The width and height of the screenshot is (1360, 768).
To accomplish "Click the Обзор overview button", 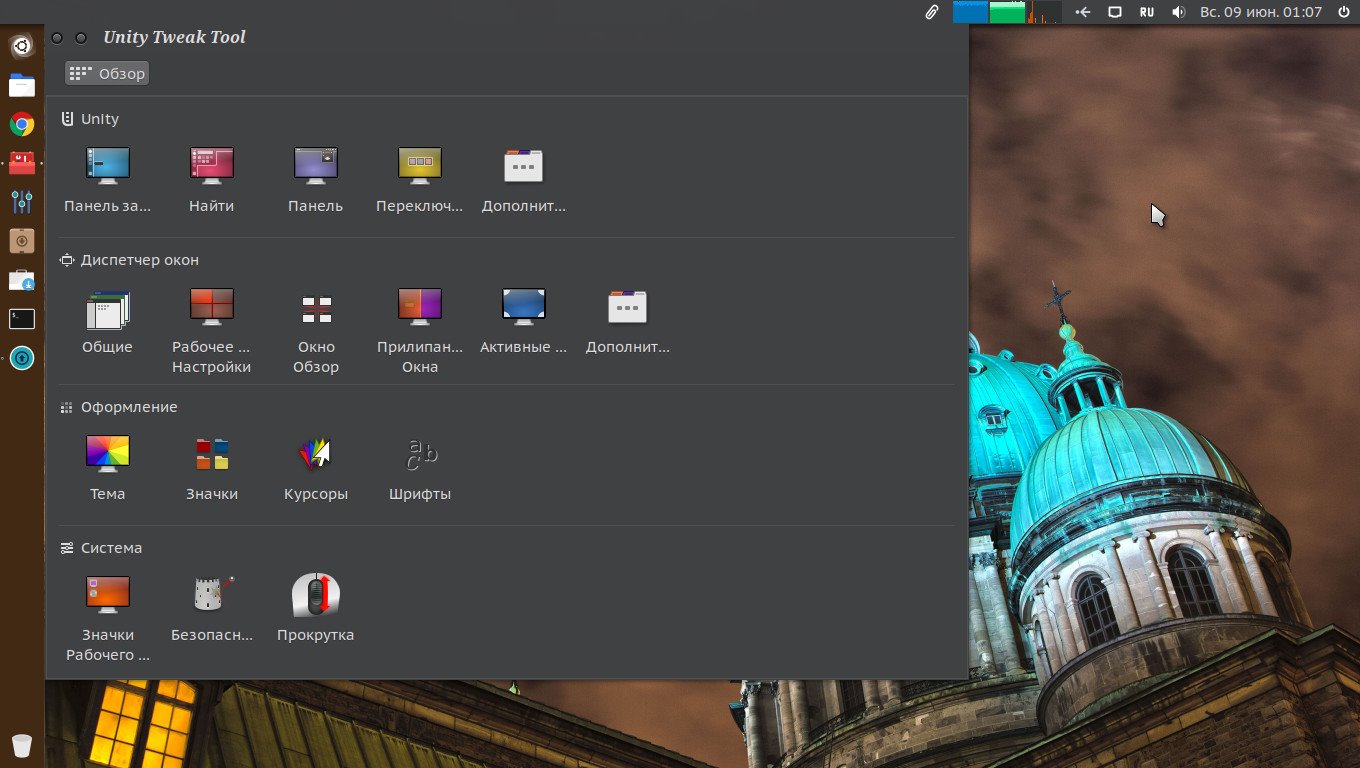I will [107, 73].
